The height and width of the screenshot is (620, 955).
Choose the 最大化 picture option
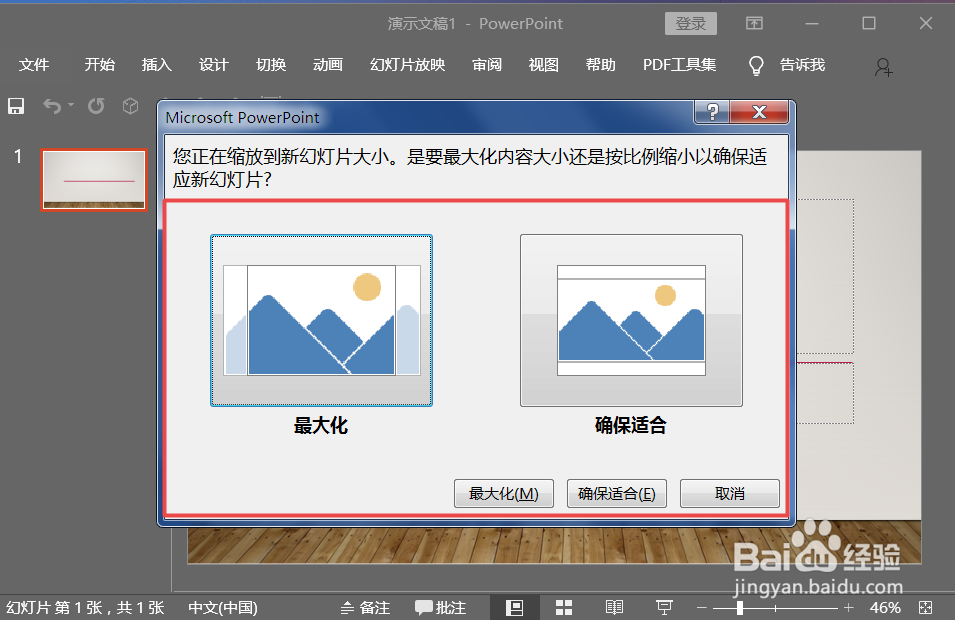(x=322, y=320)
